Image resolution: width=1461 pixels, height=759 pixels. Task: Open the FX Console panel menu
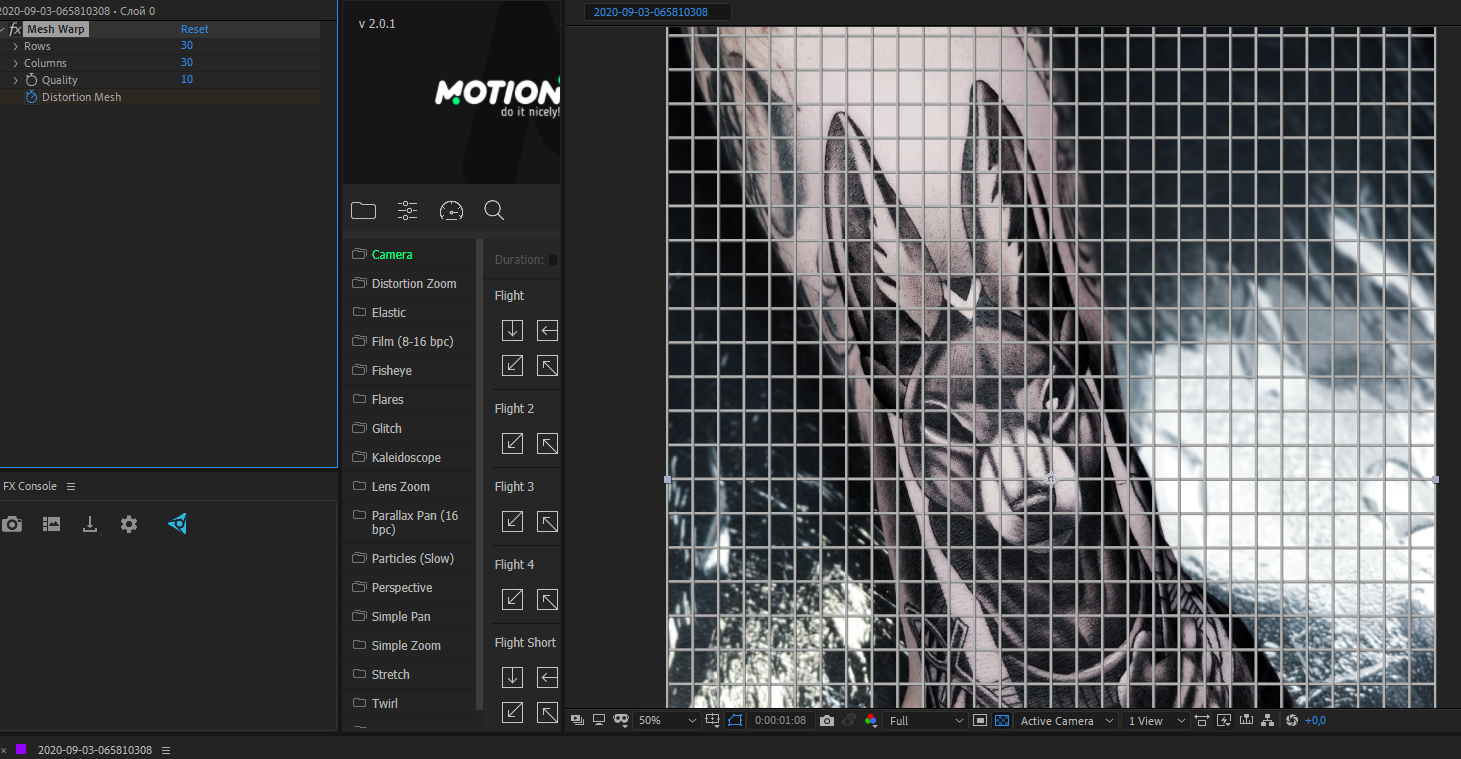71,486
